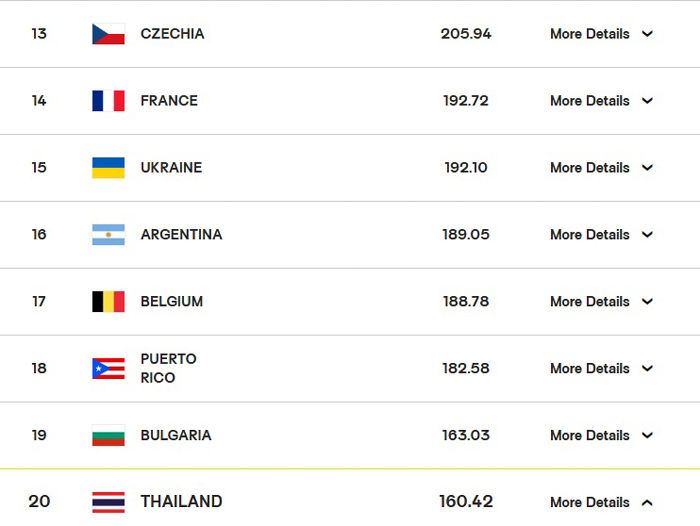
Task: Select the ARGENTINA country name
Action: (181, 235)
